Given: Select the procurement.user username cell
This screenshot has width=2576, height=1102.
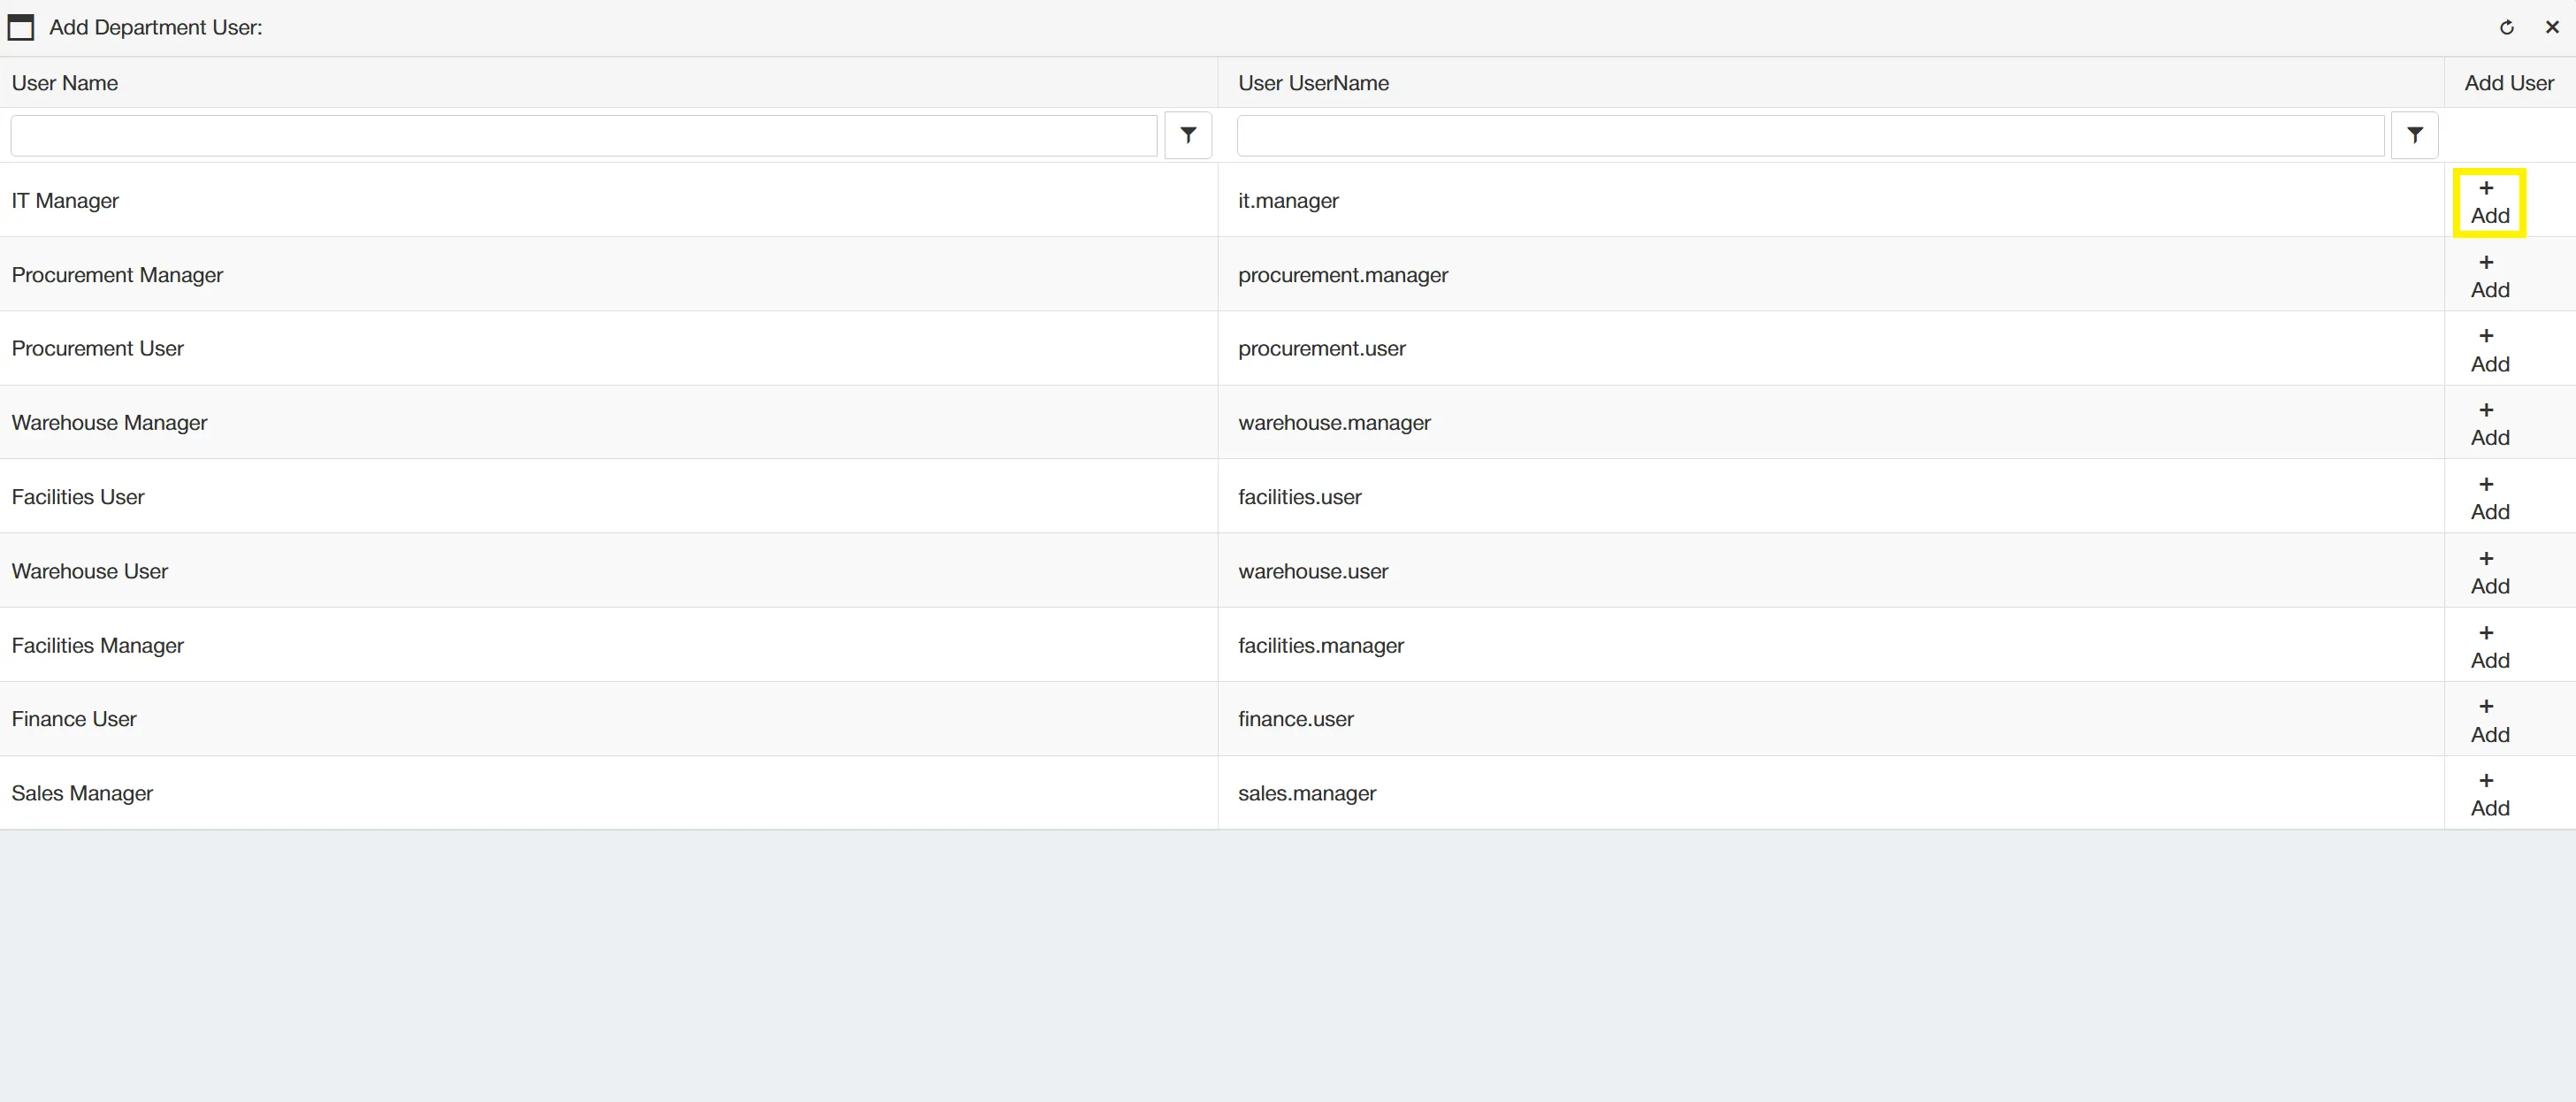Looking at the screenshot, I should click(x=1831, y=348).
